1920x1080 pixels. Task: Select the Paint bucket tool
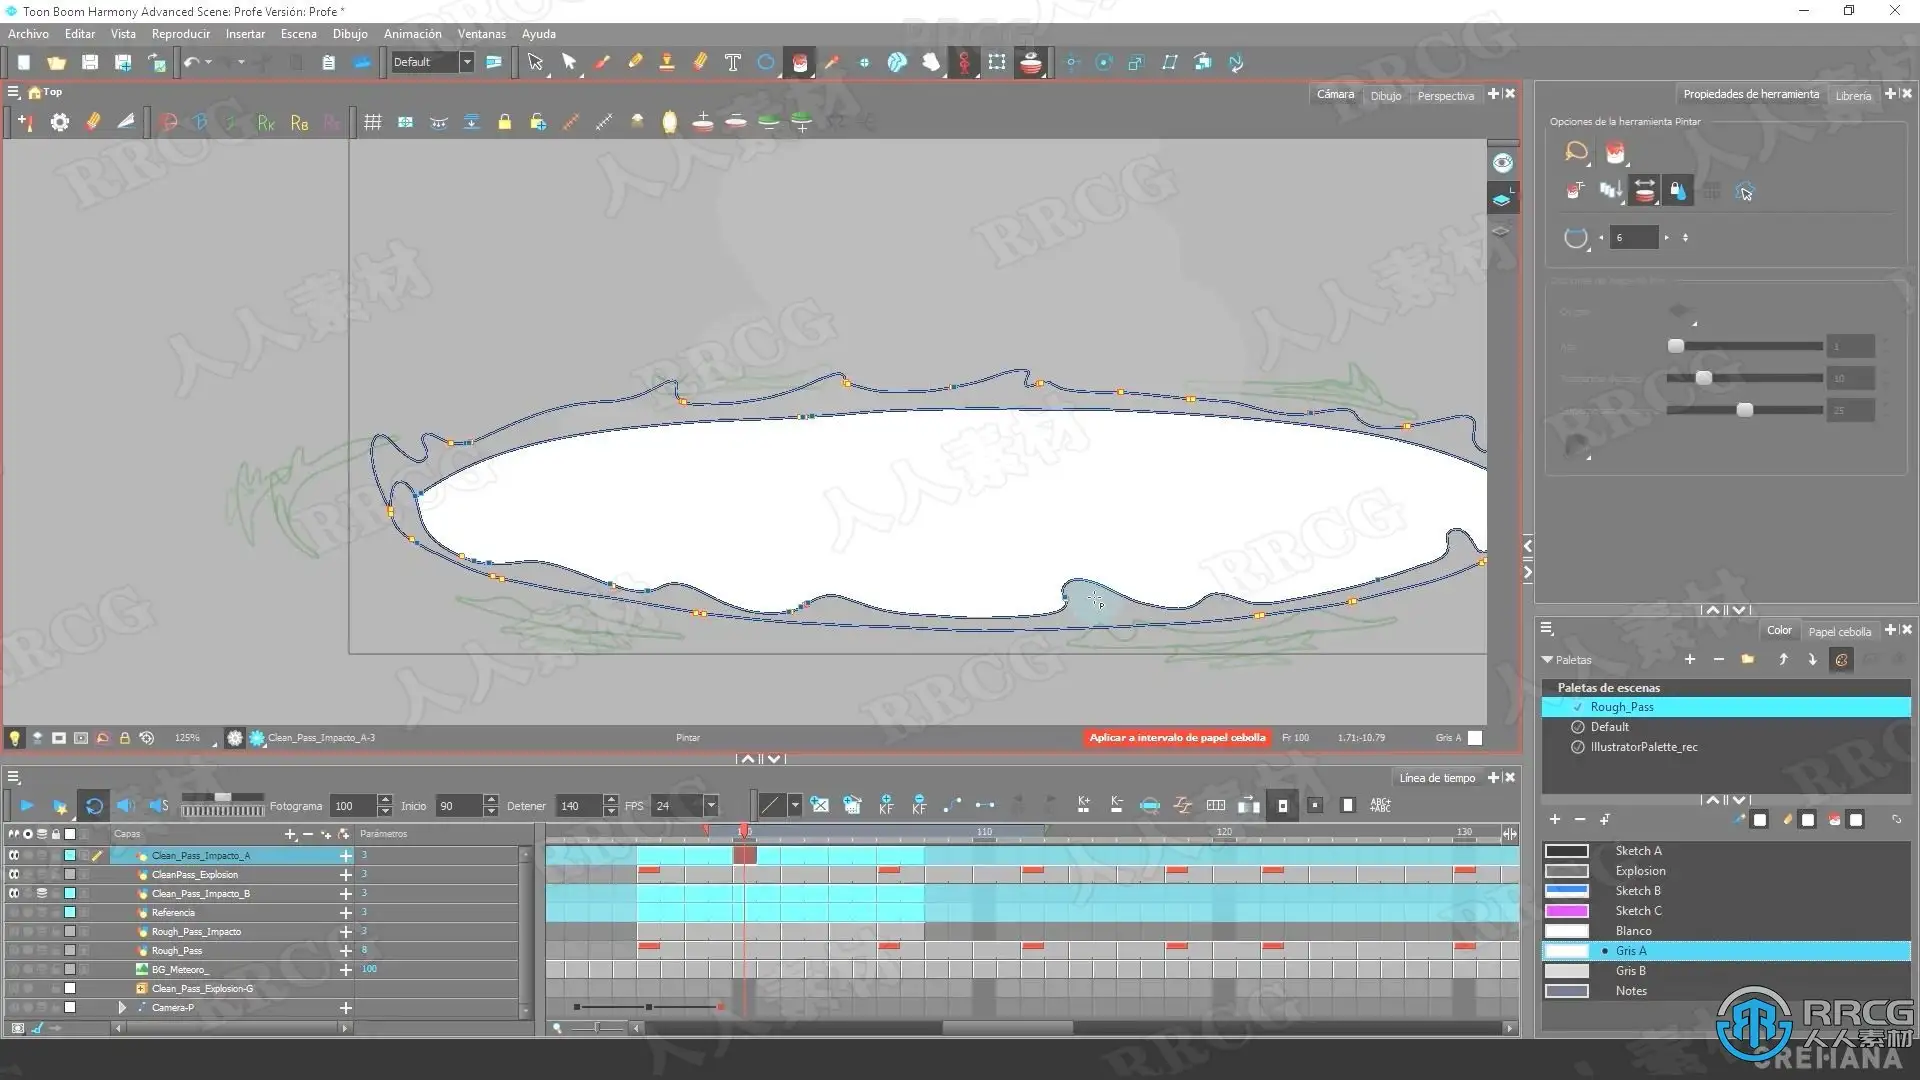click(x=799, y=62)
